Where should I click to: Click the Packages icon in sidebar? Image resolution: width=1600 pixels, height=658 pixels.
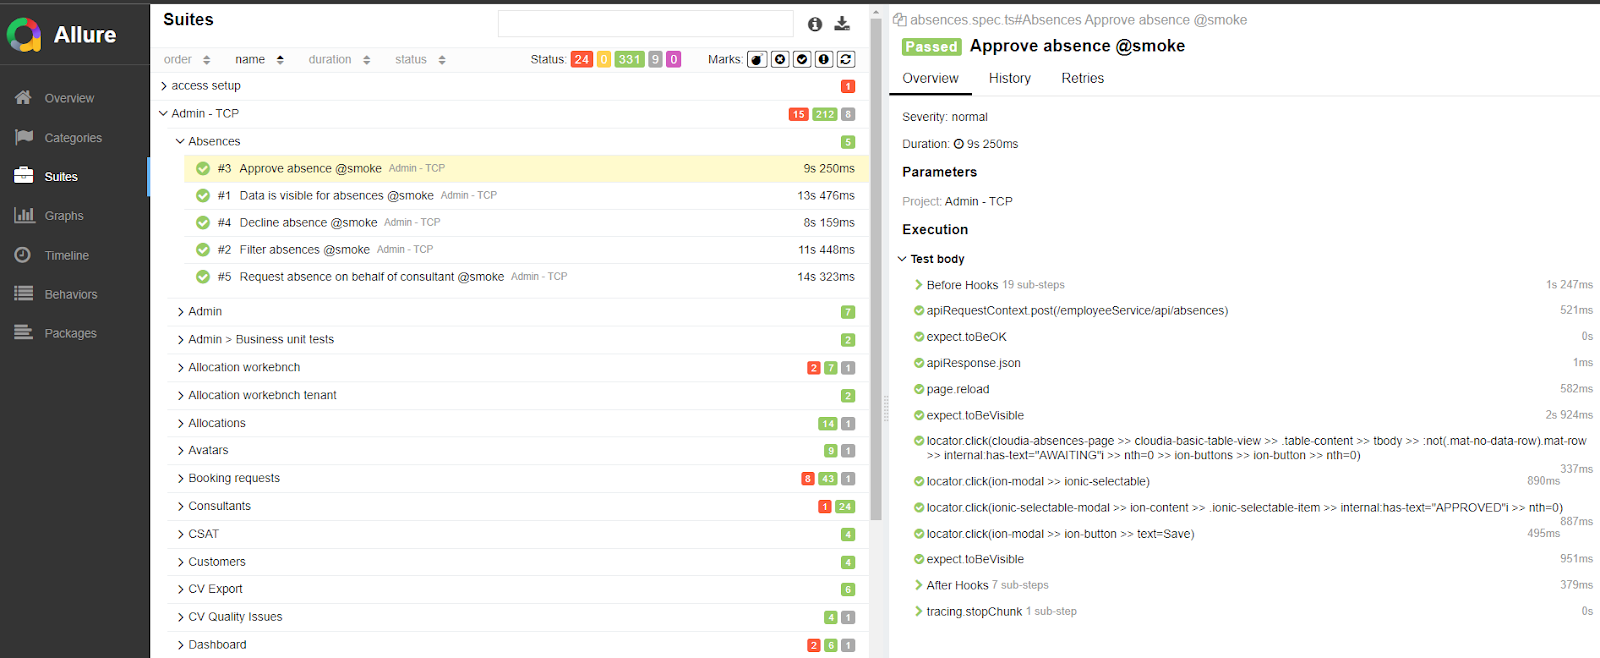coord(24,333)
